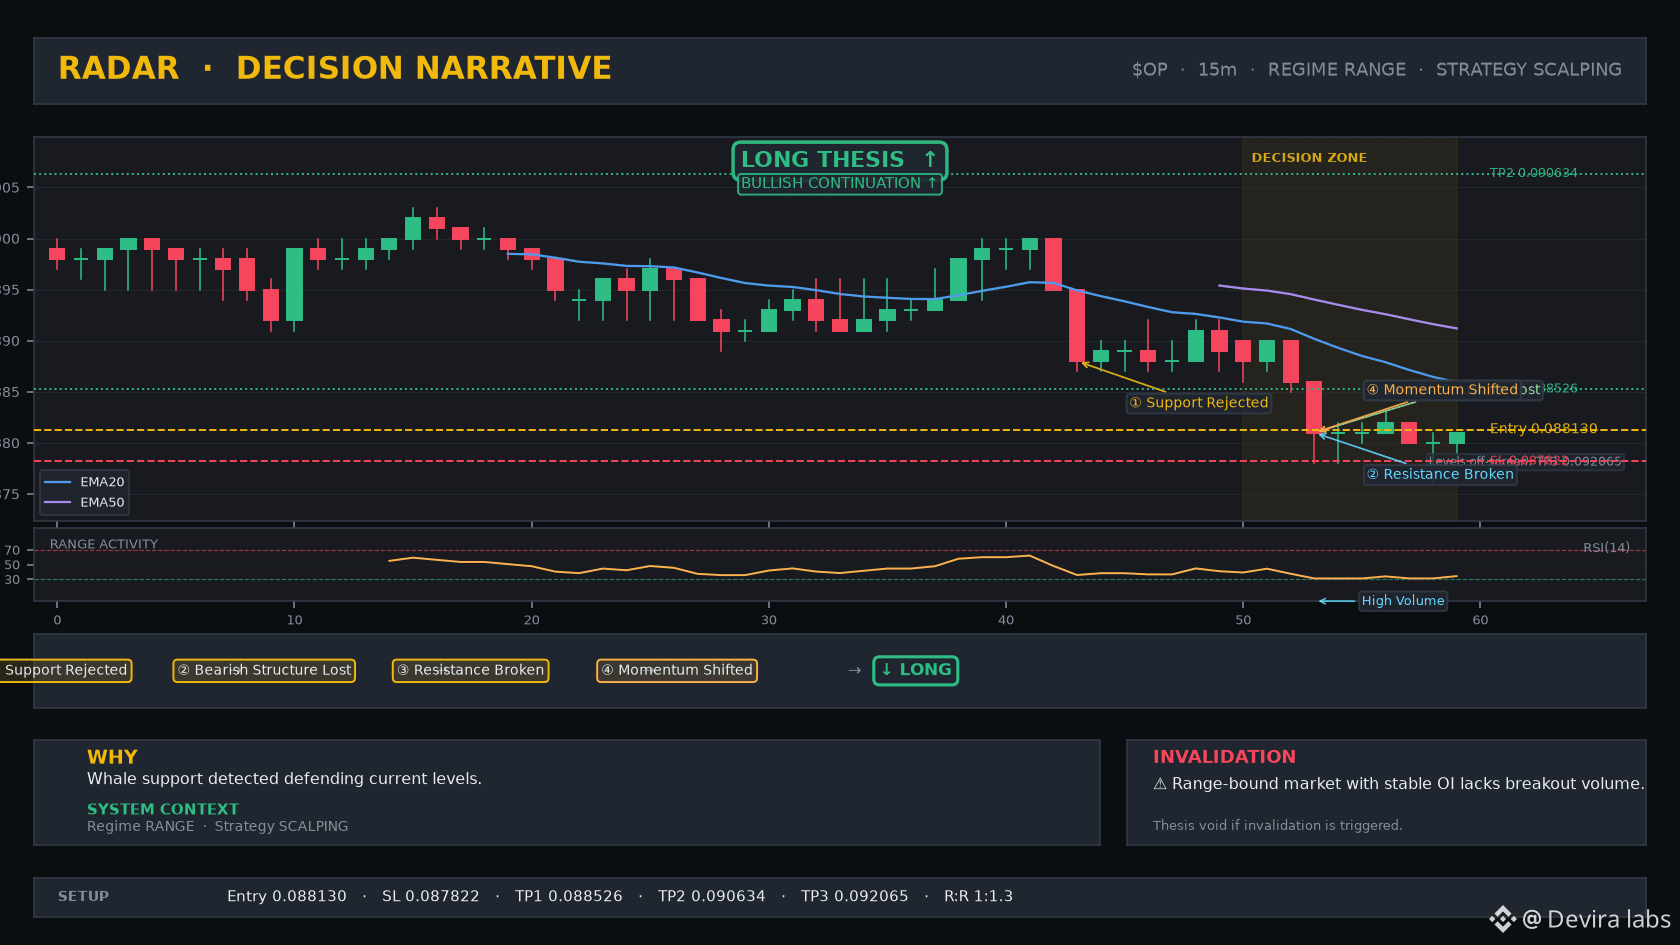
Task: Click the Entry 0.088130 price line label
Action: tap(1543, 428)
